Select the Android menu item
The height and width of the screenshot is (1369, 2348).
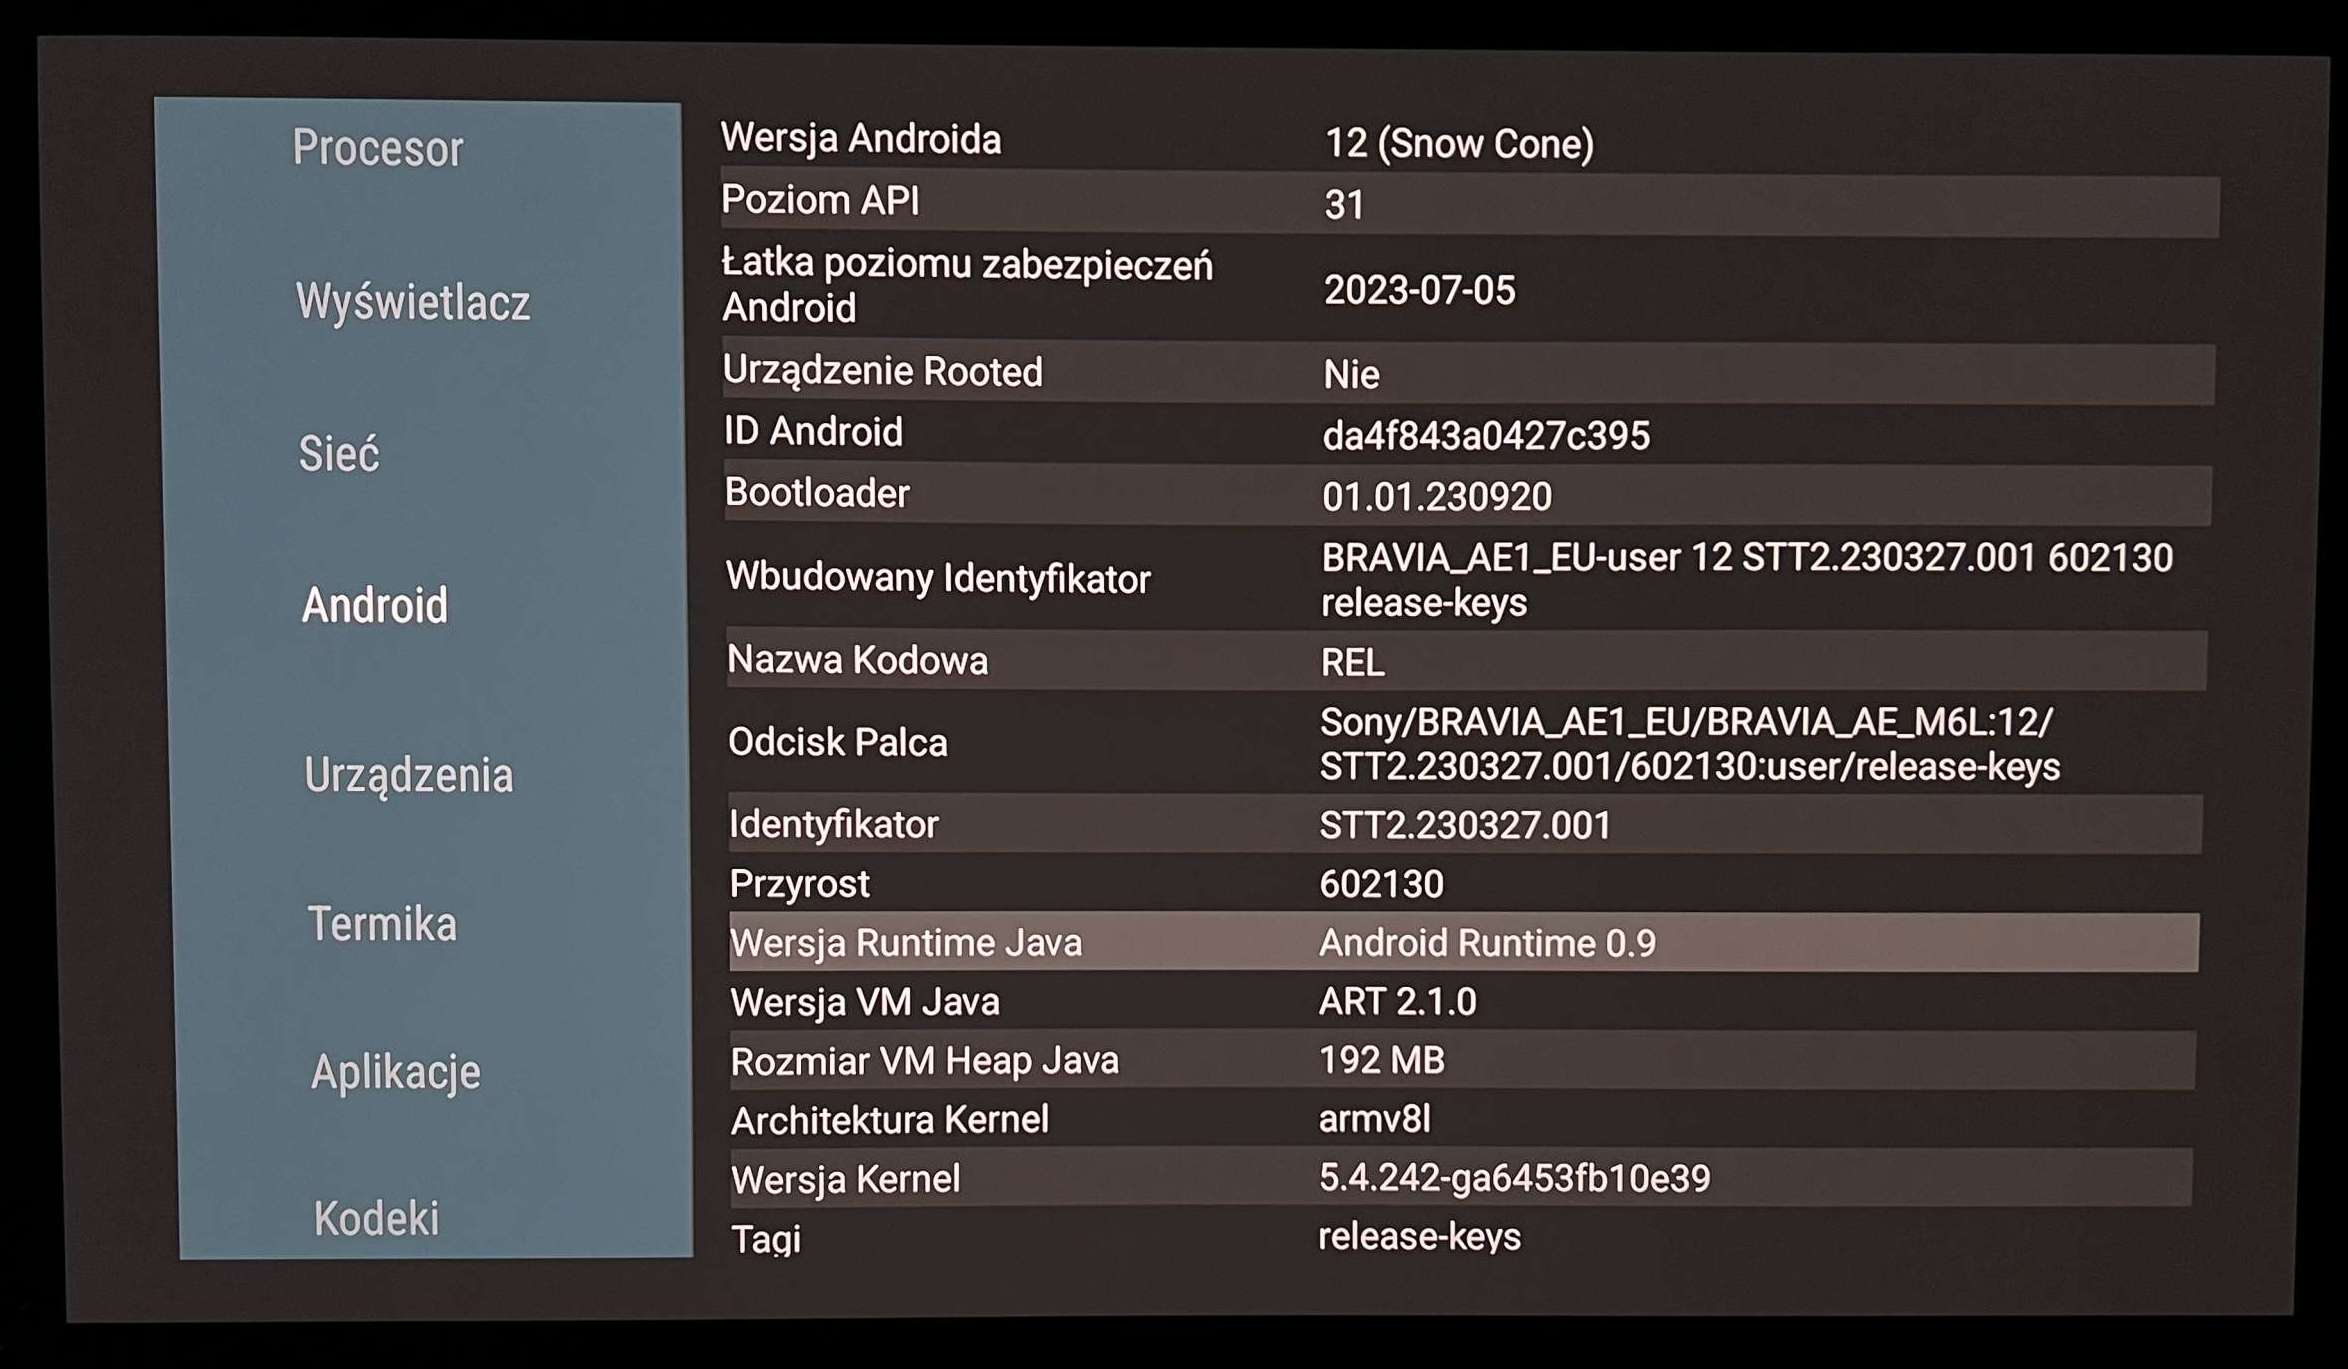[375, 605]
